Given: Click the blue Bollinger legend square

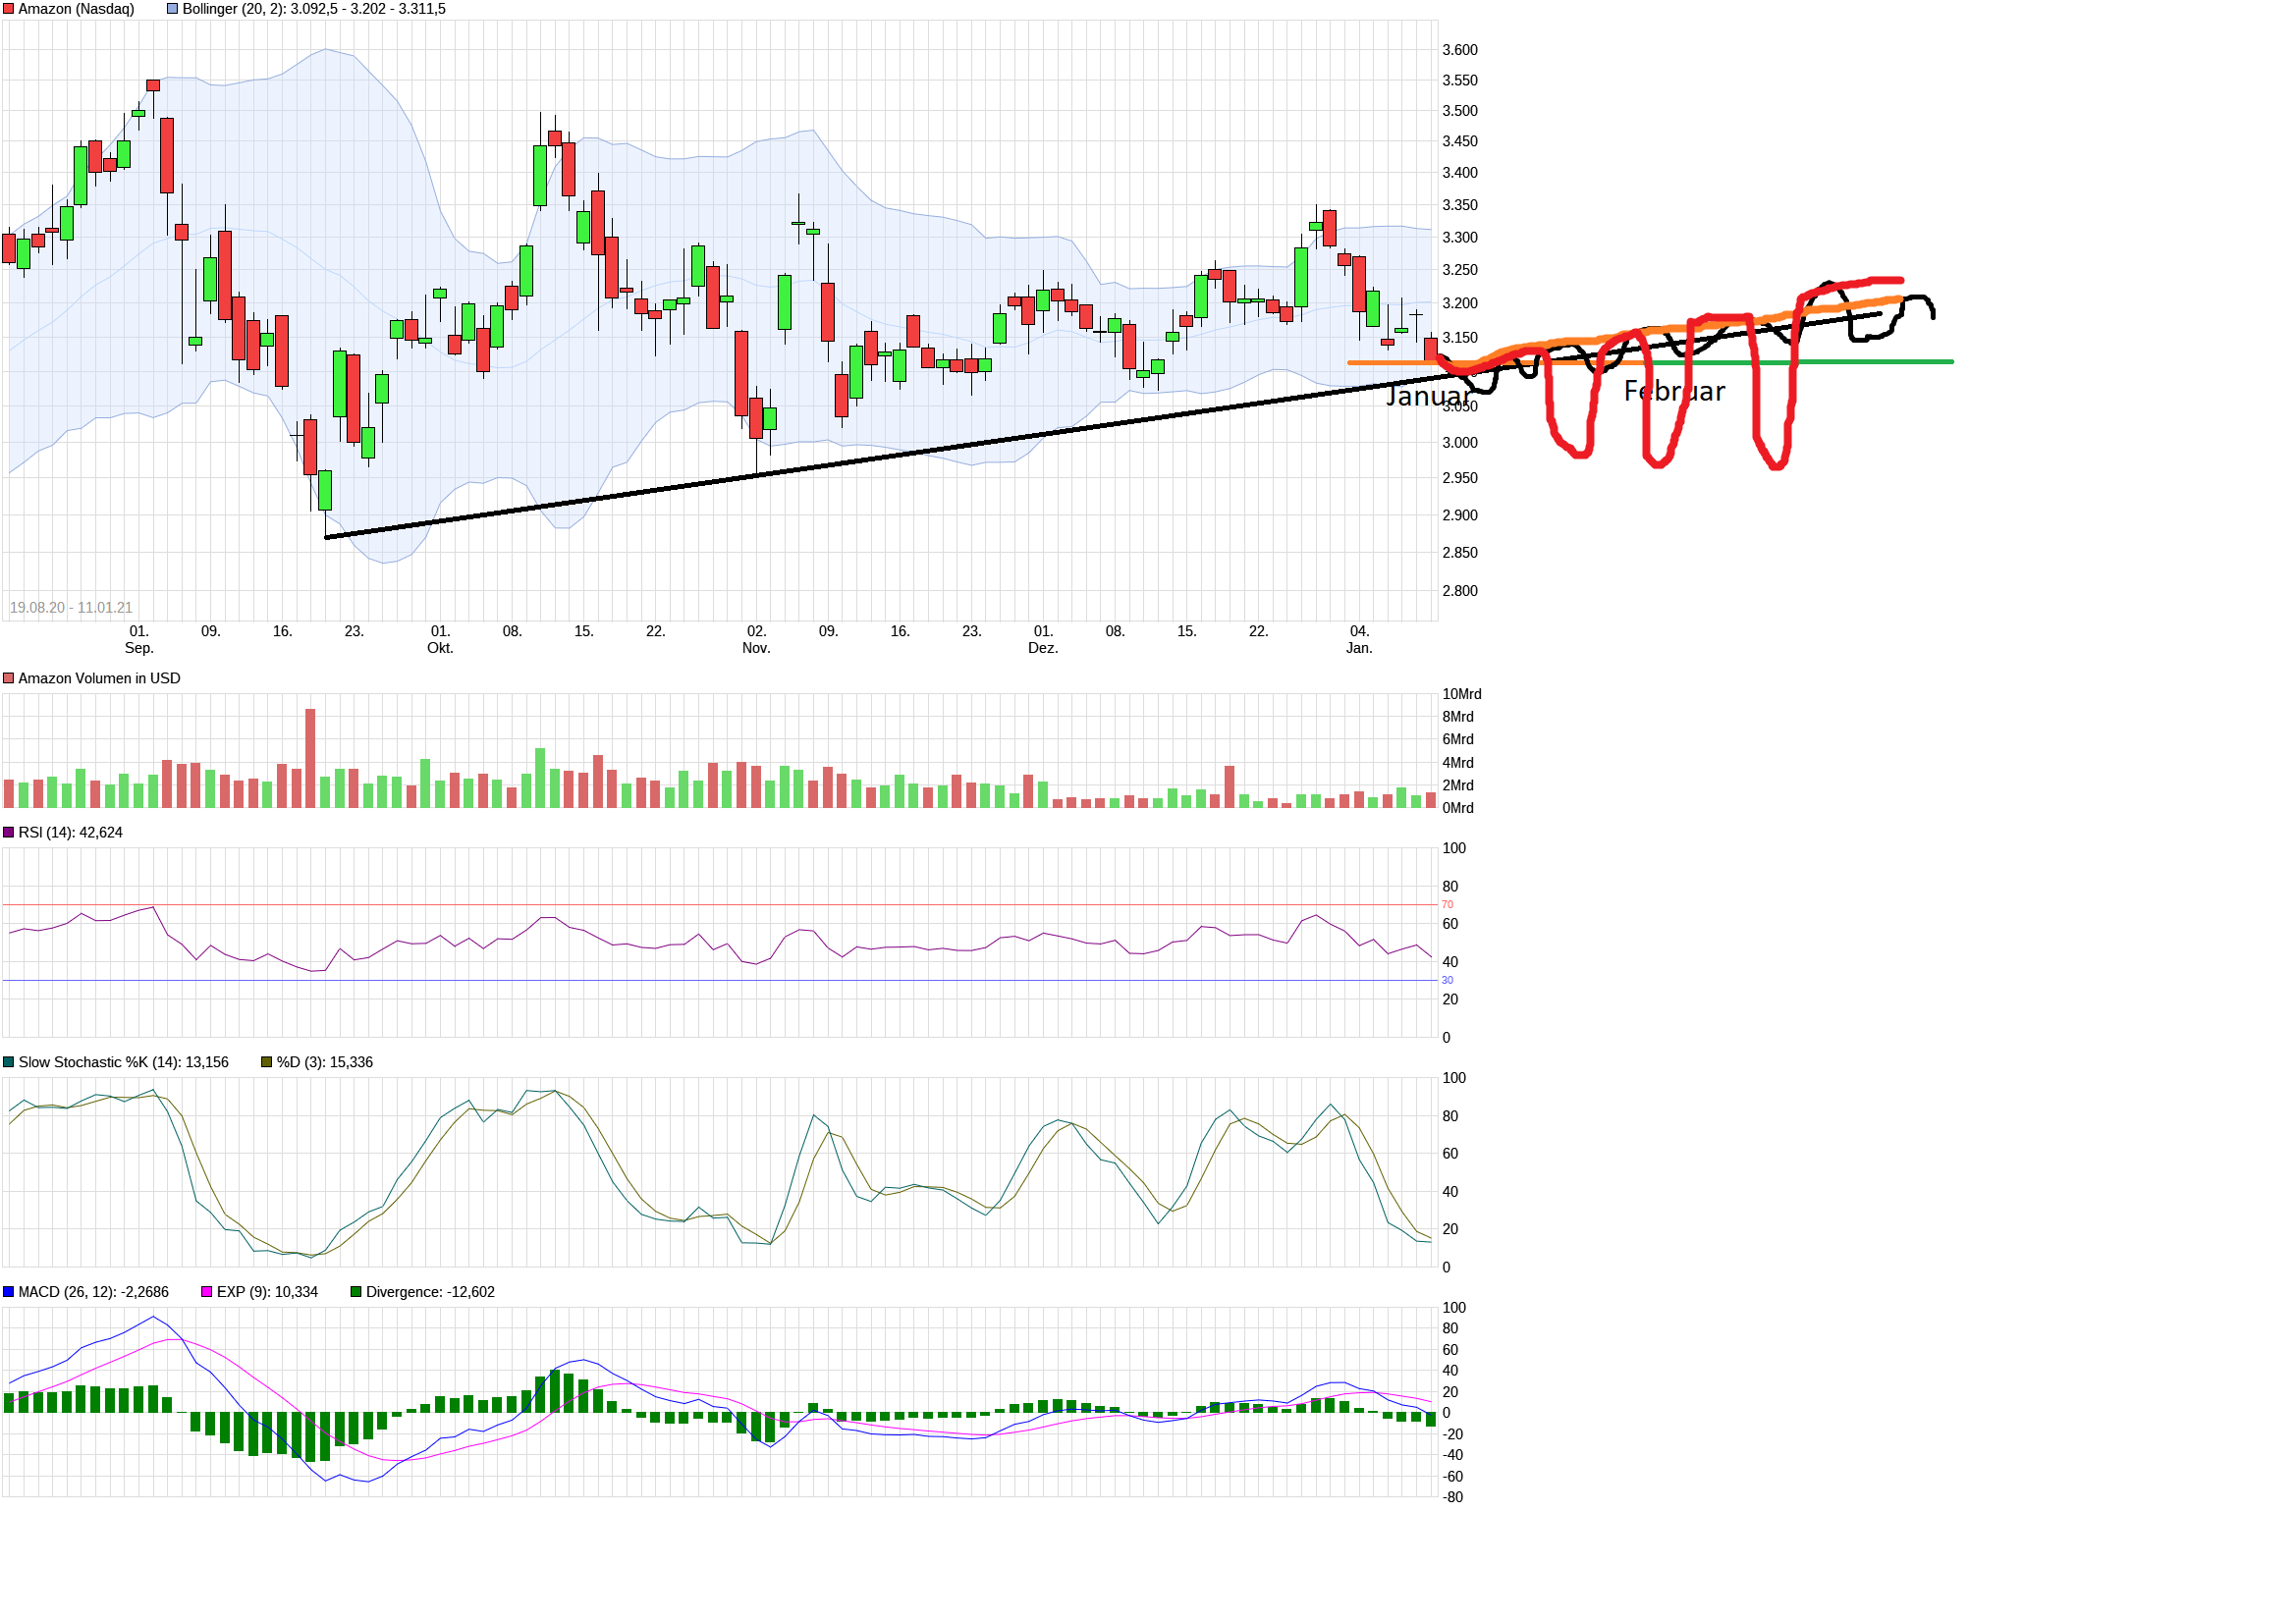Looking at the screenshot, I should tap(173, 9).
